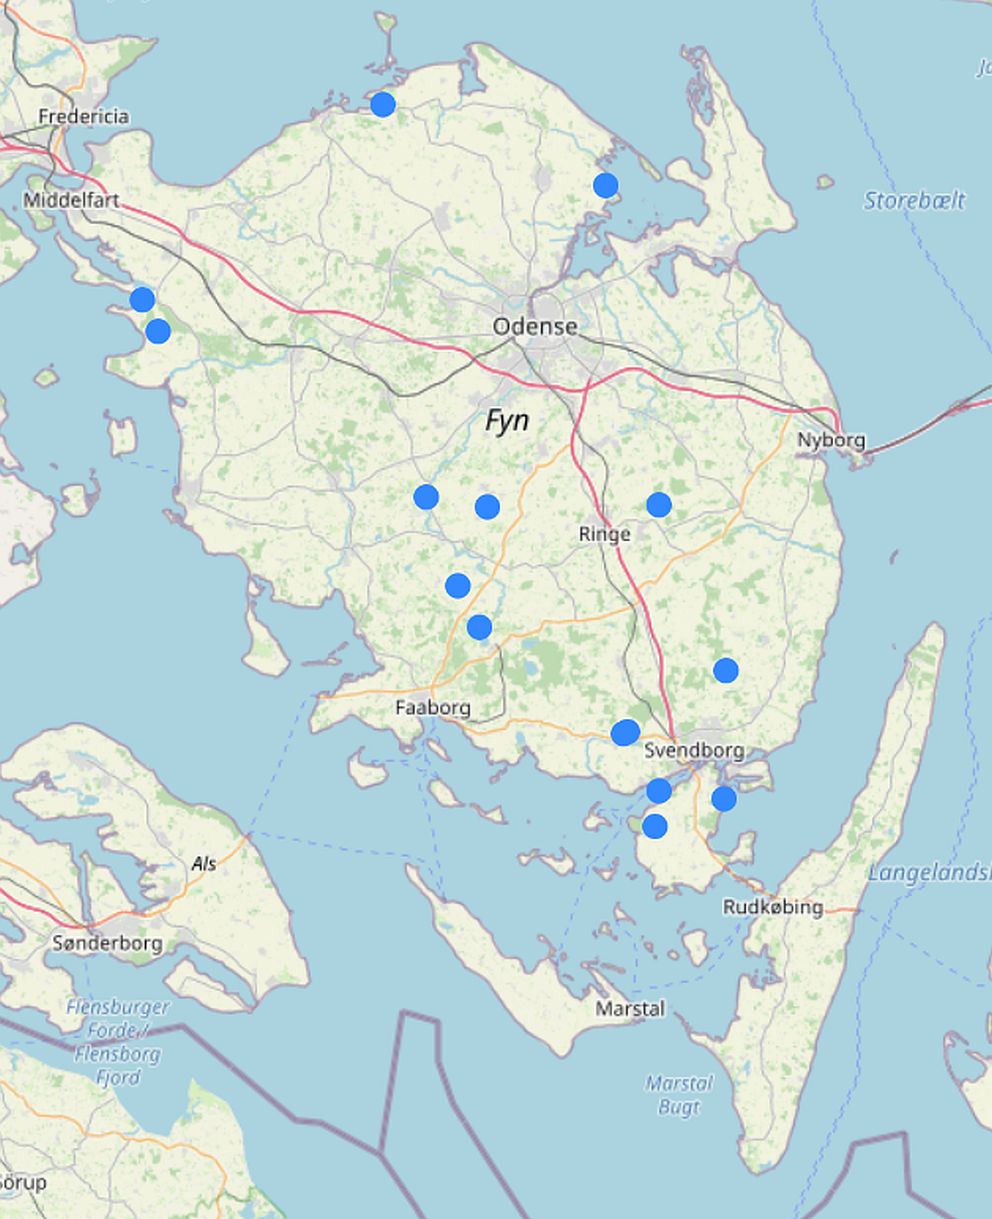
Task: Click the Marstal town label
Action: click(630, 1008)
